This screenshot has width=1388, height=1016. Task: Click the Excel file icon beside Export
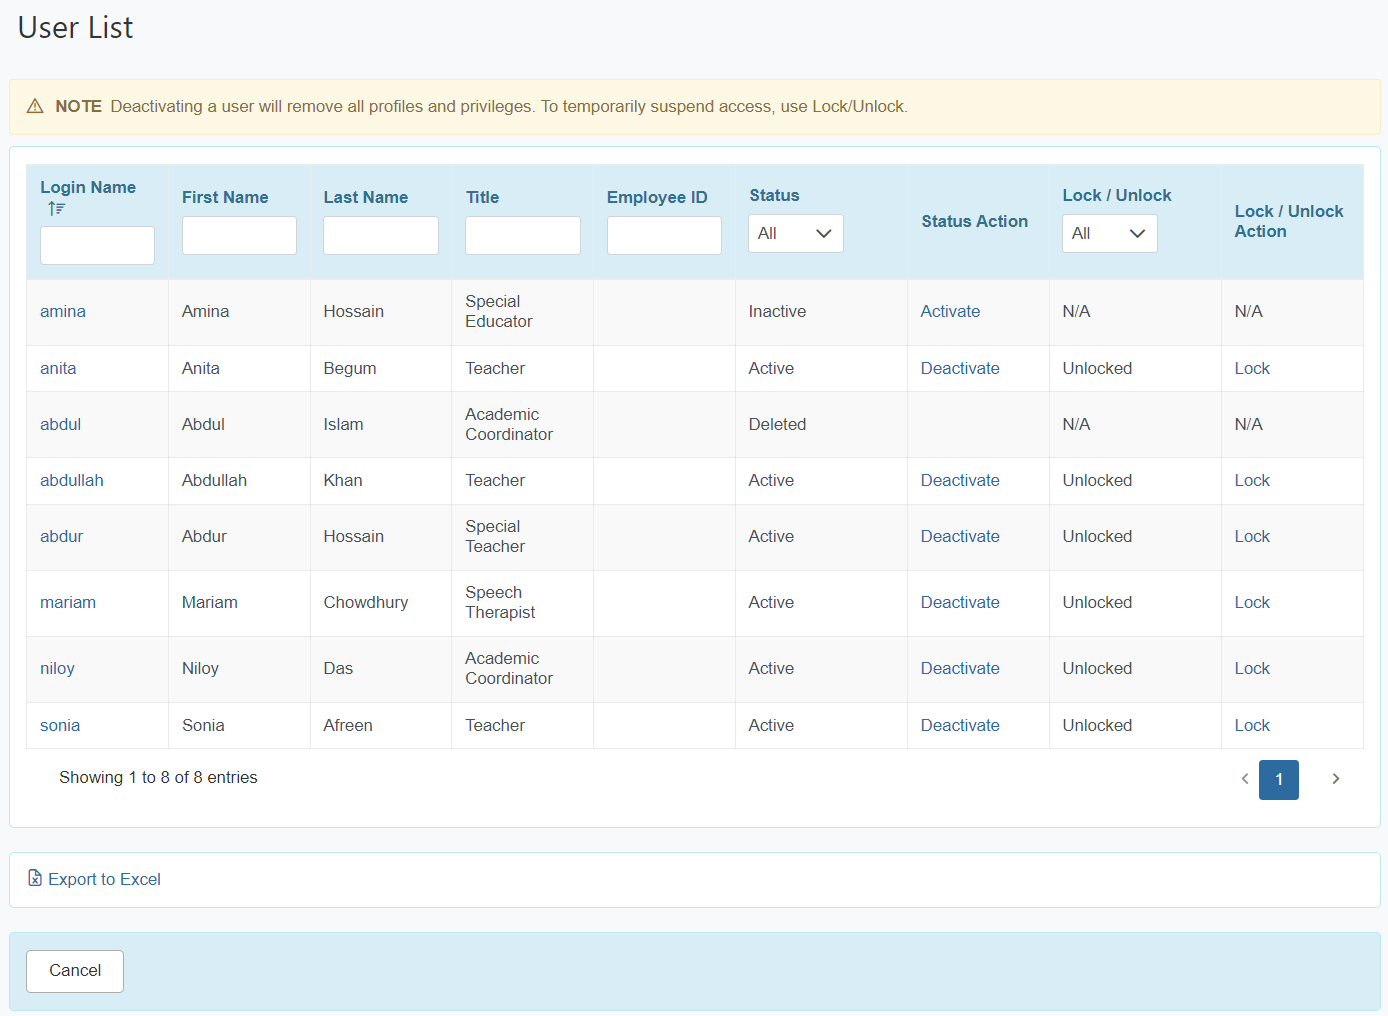35,879
